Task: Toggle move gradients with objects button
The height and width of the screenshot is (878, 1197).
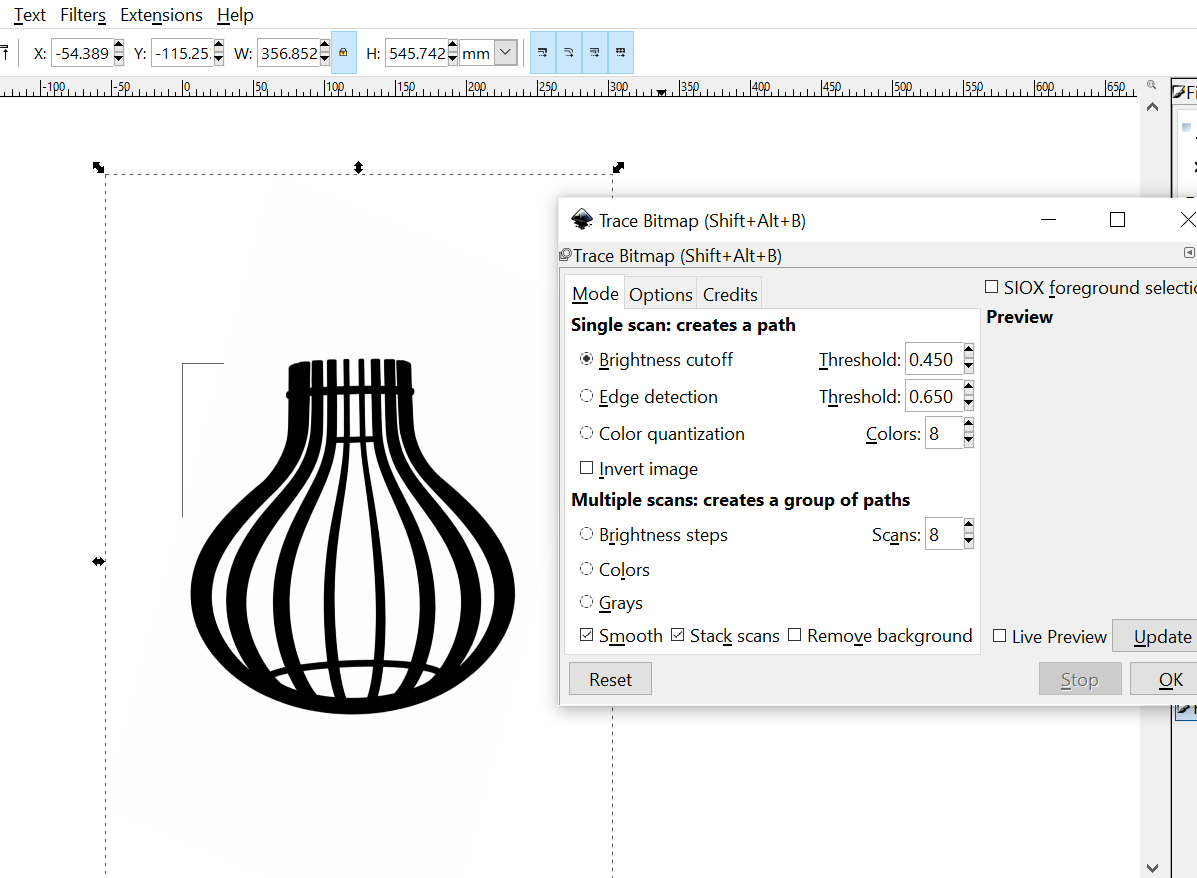Action: (595, 53)
